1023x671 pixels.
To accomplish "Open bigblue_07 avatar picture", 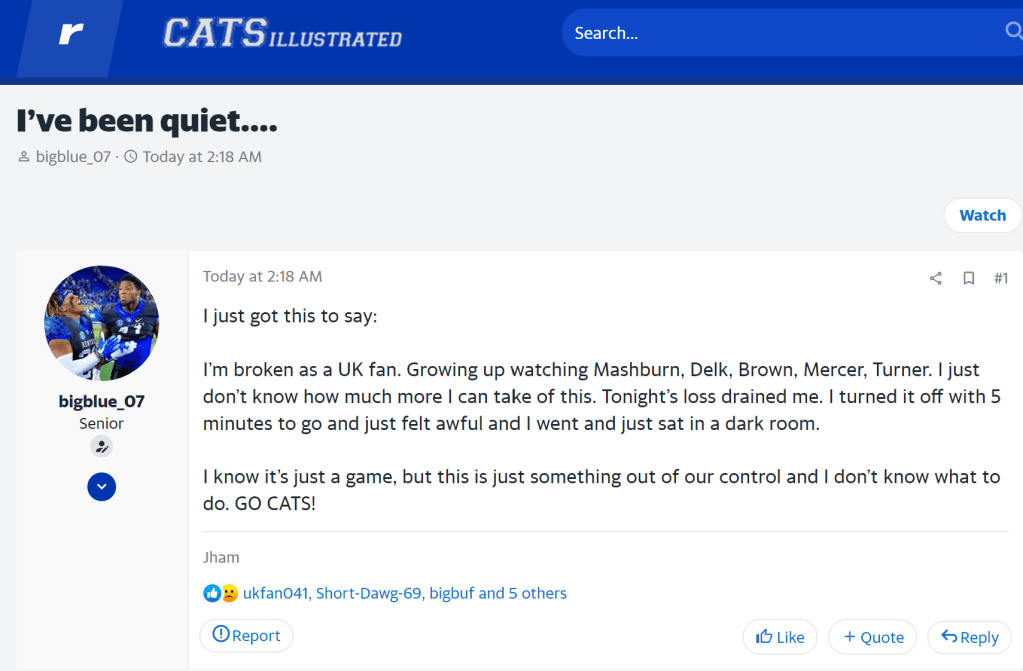I will click(101, 323).
